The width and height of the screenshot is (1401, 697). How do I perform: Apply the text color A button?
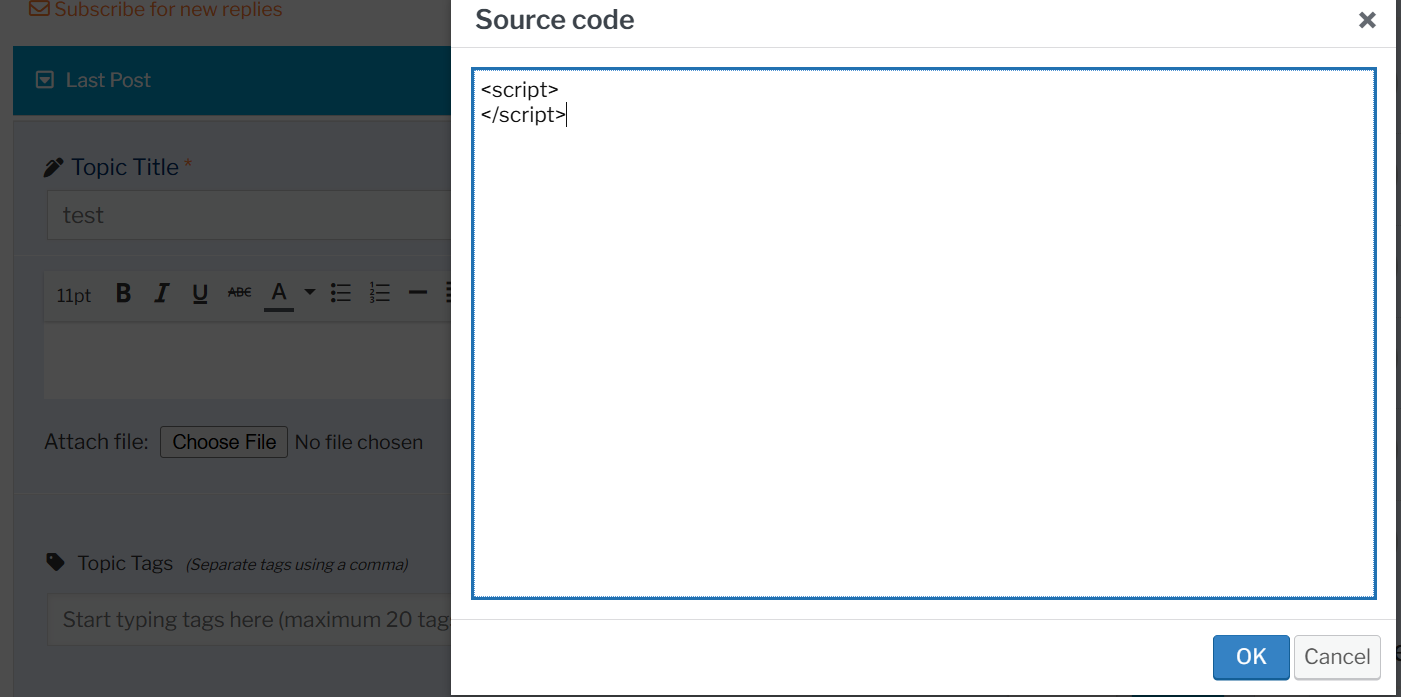tap(279, 293)
